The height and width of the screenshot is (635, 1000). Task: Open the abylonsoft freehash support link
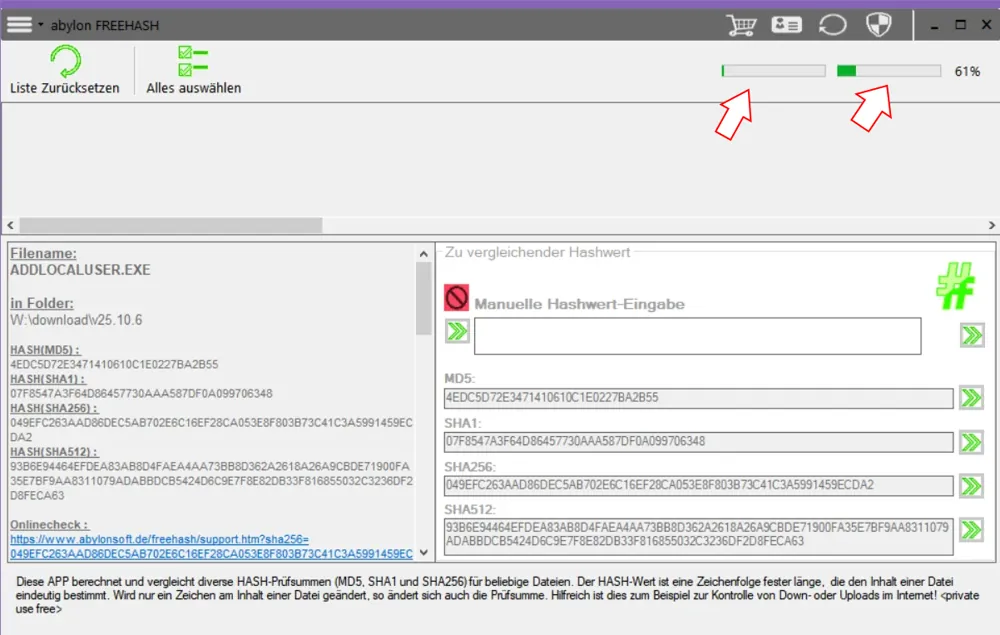click(x=159, y=539)
